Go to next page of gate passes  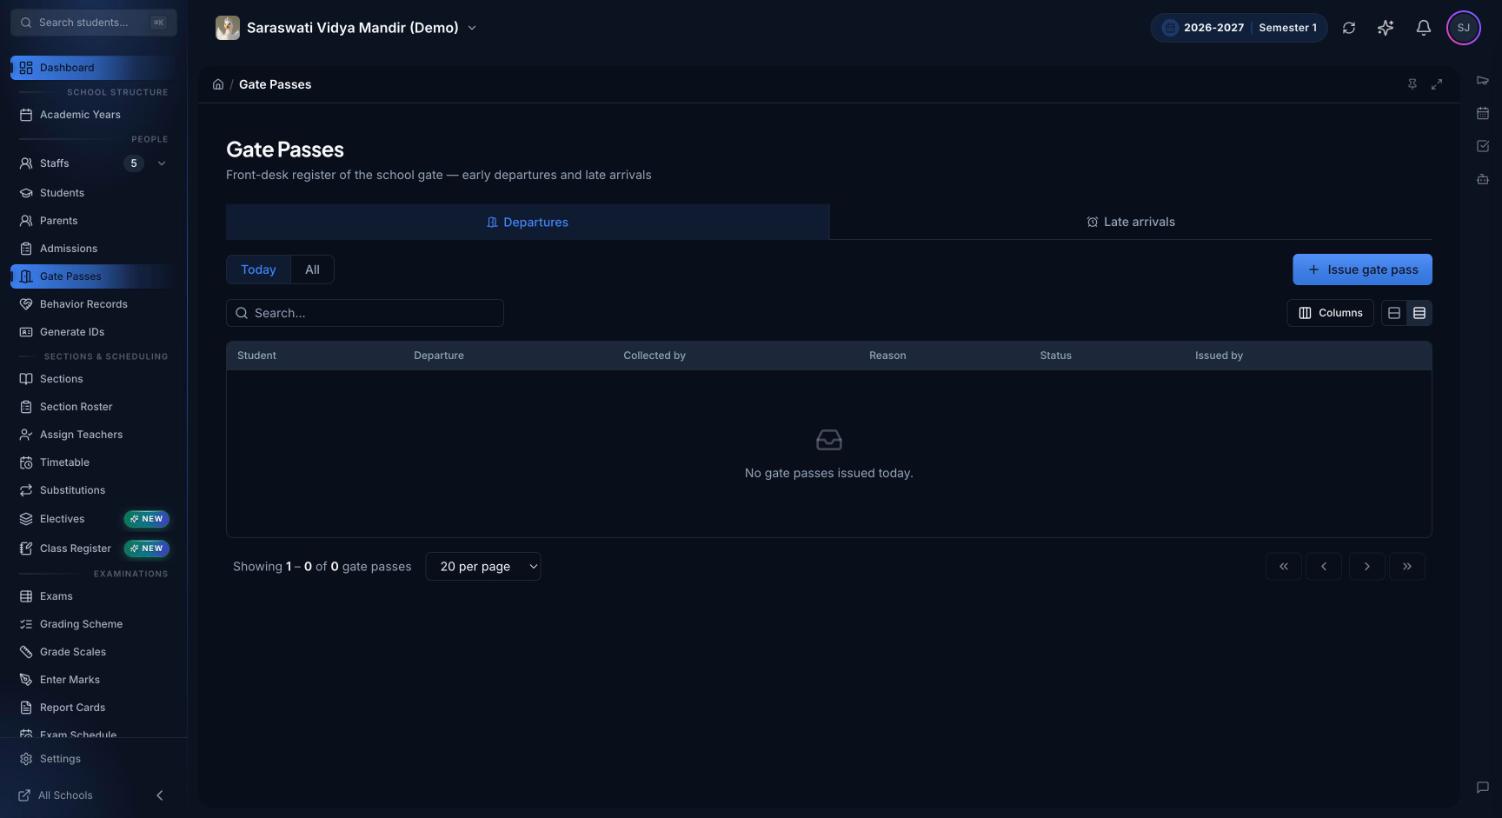pyautogui.click(x=1367, y=566)
